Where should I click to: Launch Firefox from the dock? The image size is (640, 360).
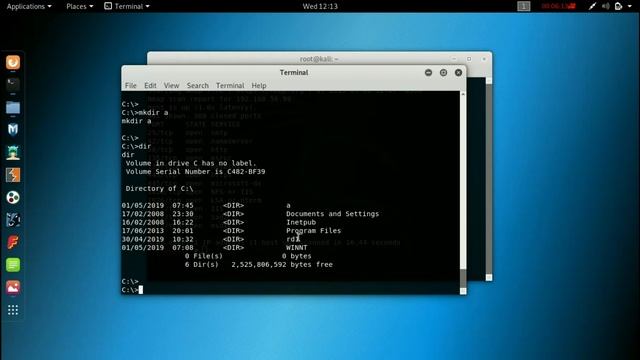click(13, 62)
